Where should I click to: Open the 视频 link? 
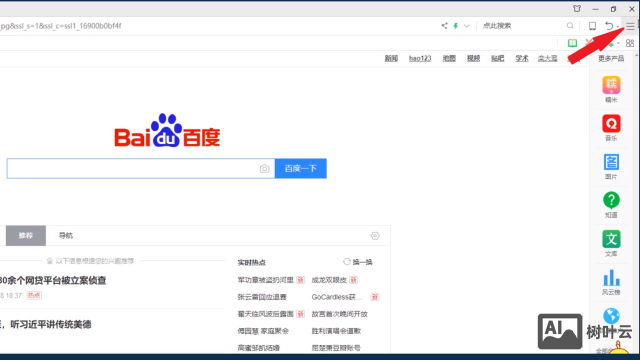473,58
